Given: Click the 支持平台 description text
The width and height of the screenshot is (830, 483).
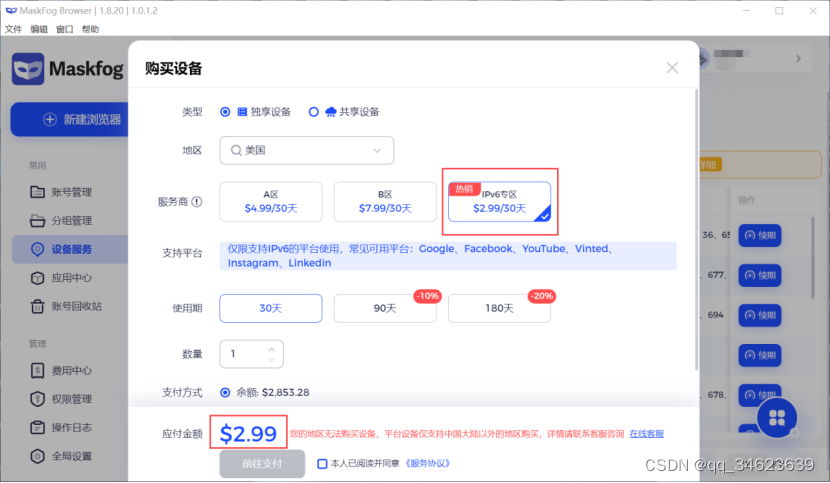Looking at the screenshot, I should pos(448,256).
